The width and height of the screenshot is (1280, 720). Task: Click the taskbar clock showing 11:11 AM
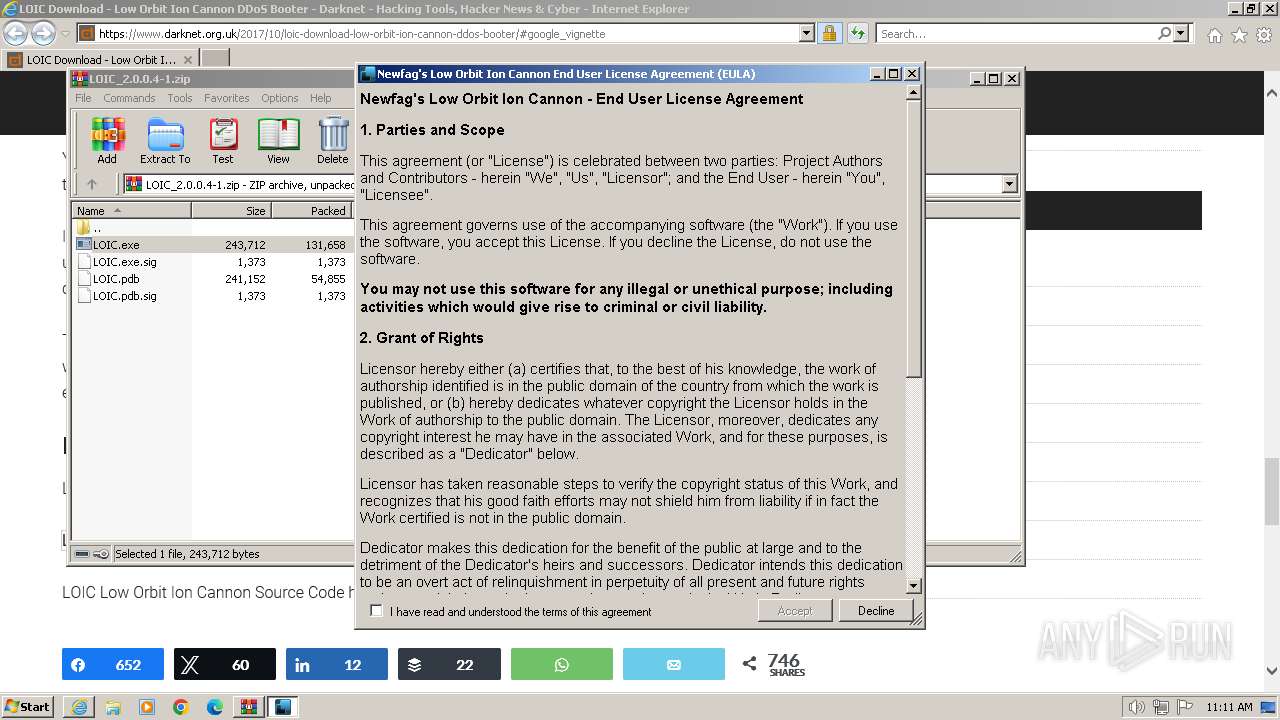click(x=1229, y=707)
